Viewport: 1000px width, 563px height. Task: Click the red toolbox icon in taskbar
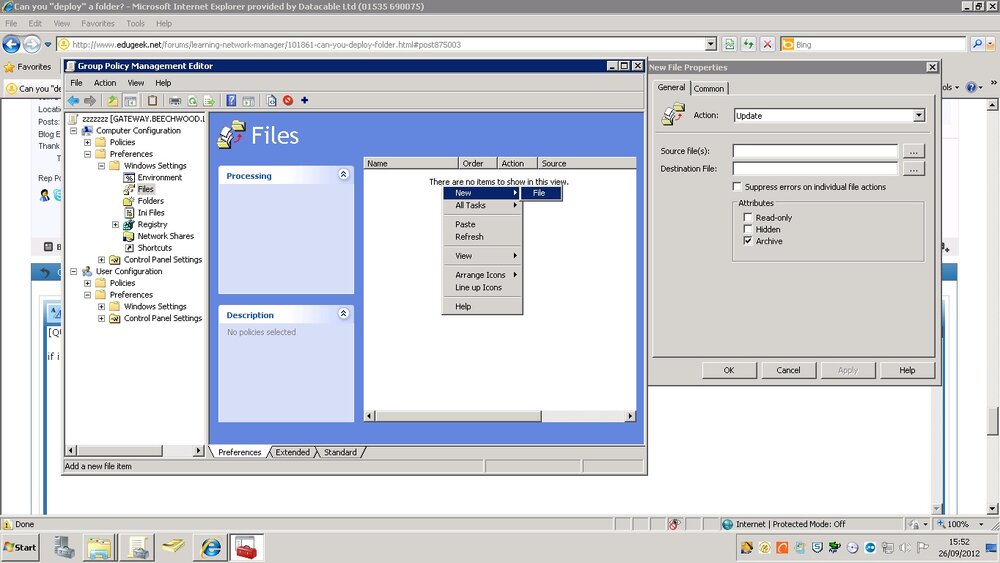246,547
